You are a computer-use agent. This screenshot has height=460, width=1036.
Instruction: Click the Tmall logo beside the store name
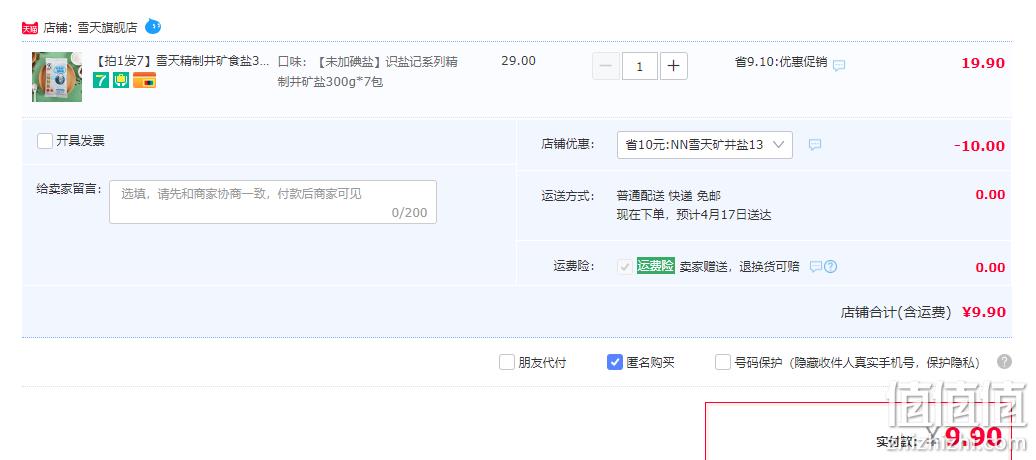point(30,28)
